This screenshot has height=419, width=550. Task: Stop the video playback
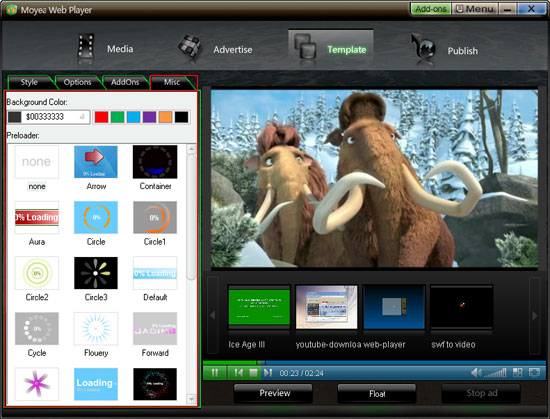click(x=253, y=373)
